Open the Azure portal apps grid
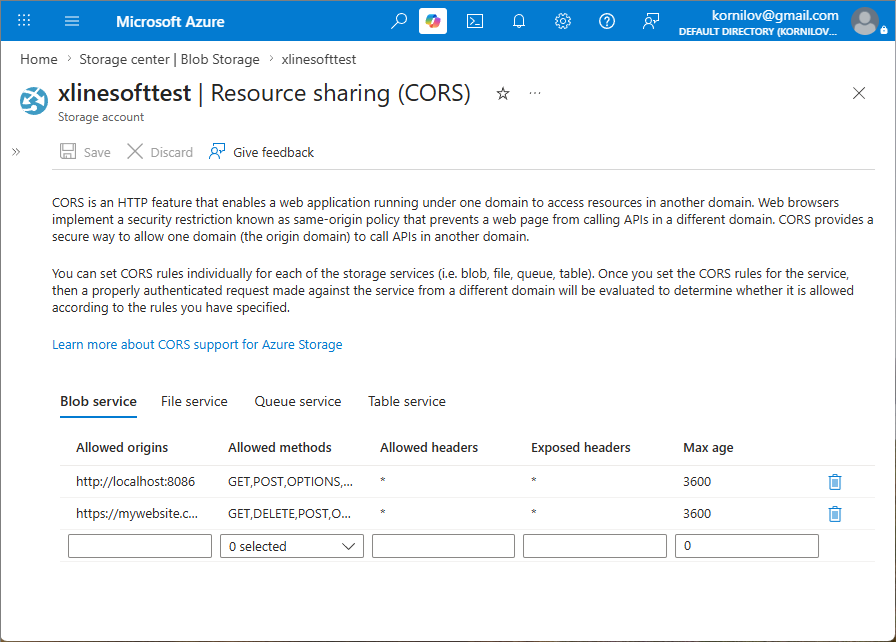 24,21
